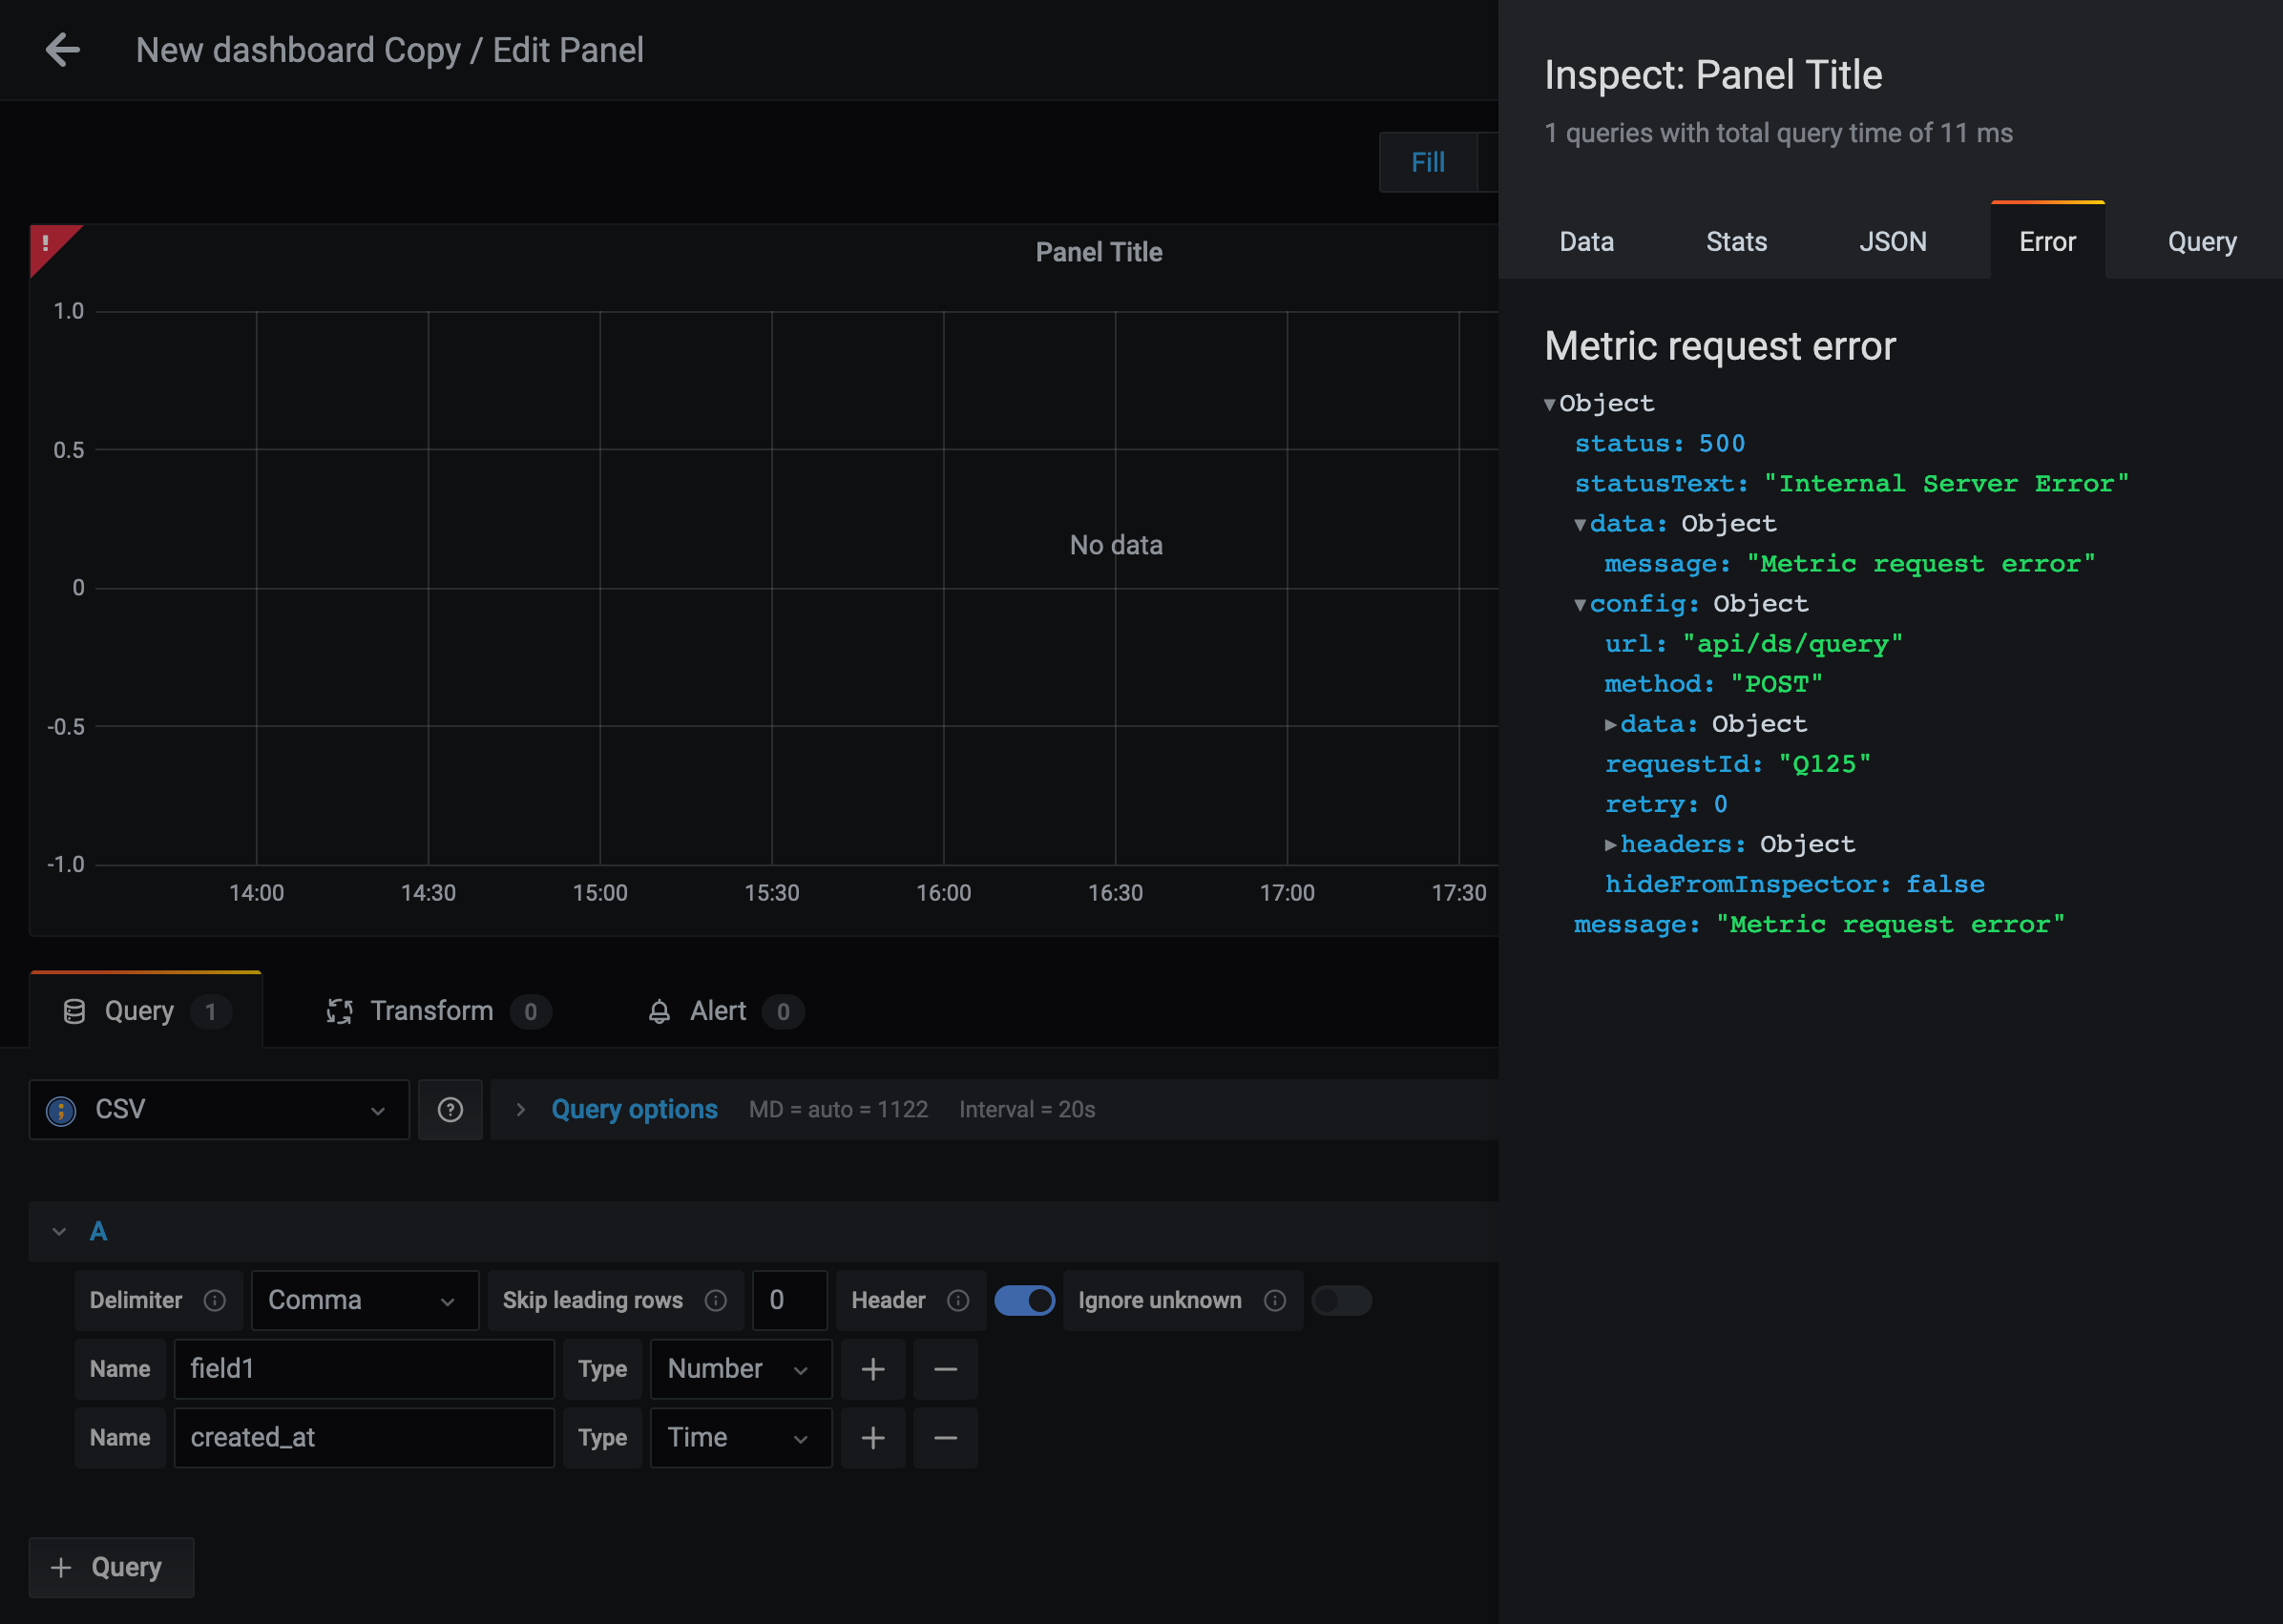Open the CSV query help icon
The image size is (2283, 1624).
(450, 1109)
